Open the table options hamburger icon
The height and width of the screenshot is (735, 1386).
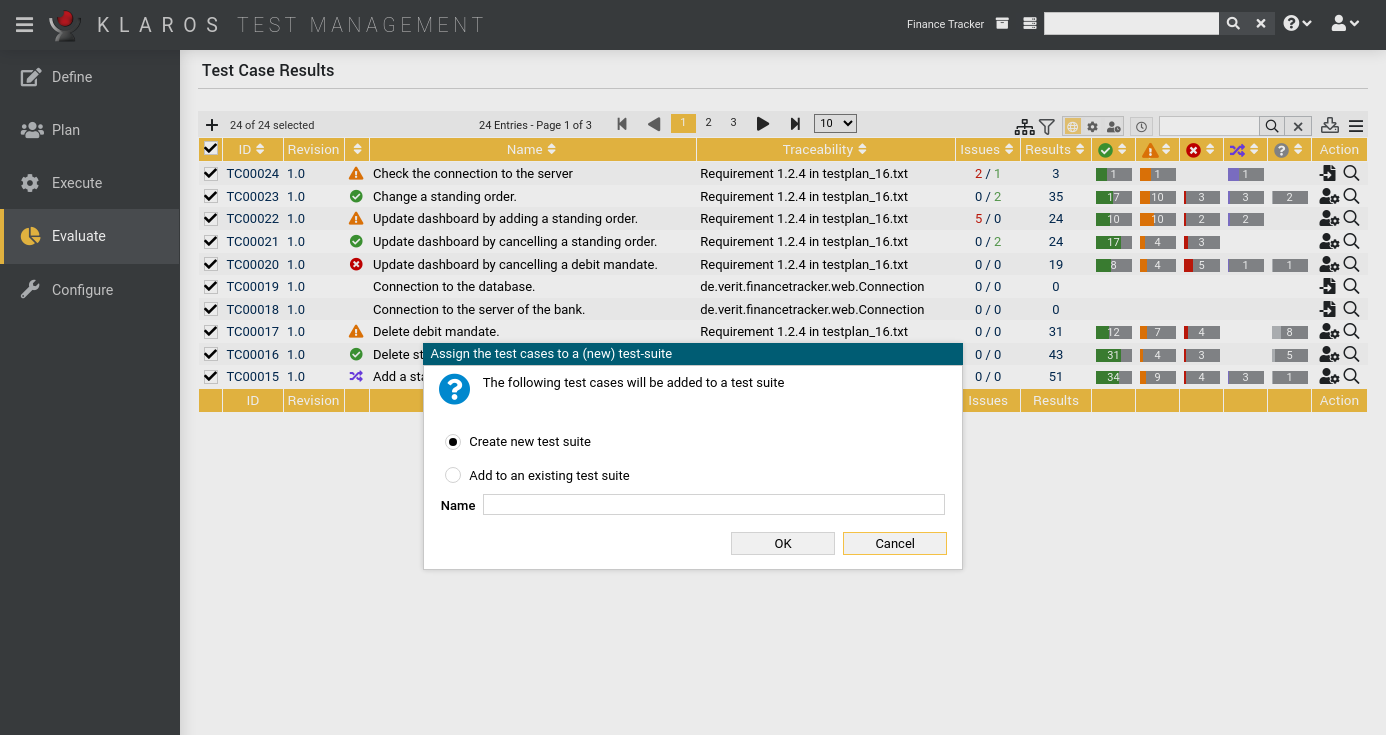click(1356, 126)
